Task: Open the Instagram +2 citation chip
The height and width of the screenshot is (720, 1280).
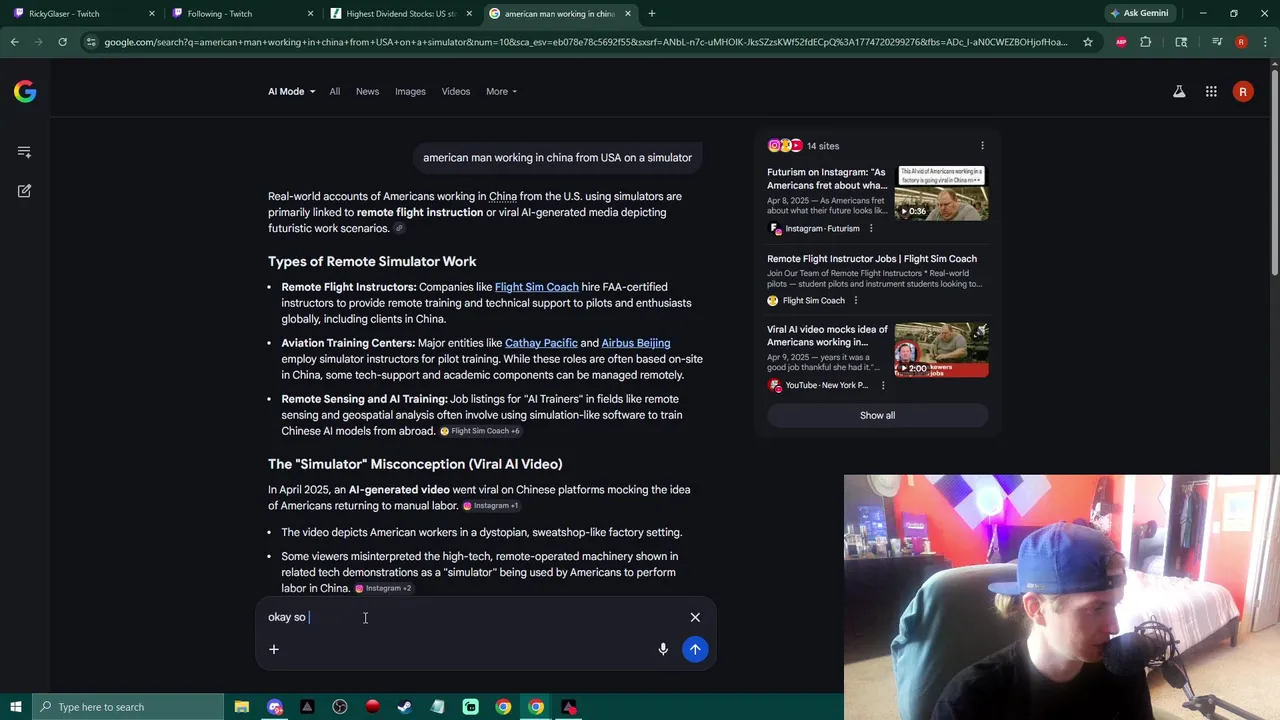Action: pyautogui.click(x=383, y=588)
